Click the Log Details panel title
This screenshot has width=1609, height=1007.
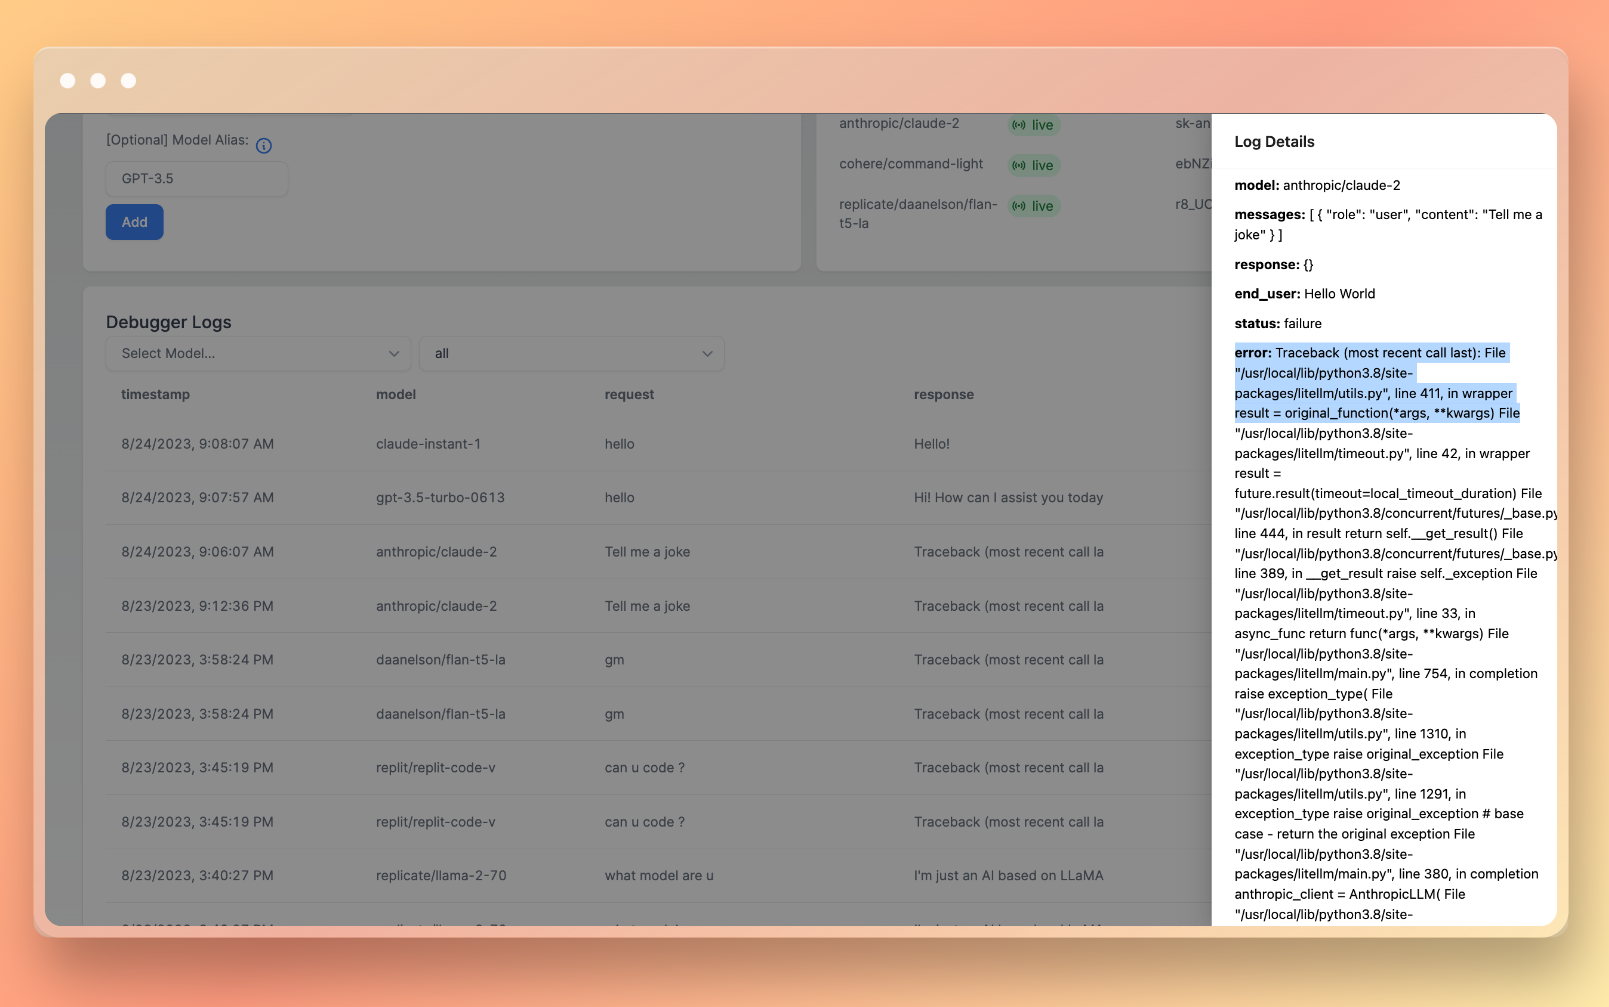[x=1274, y=142]
